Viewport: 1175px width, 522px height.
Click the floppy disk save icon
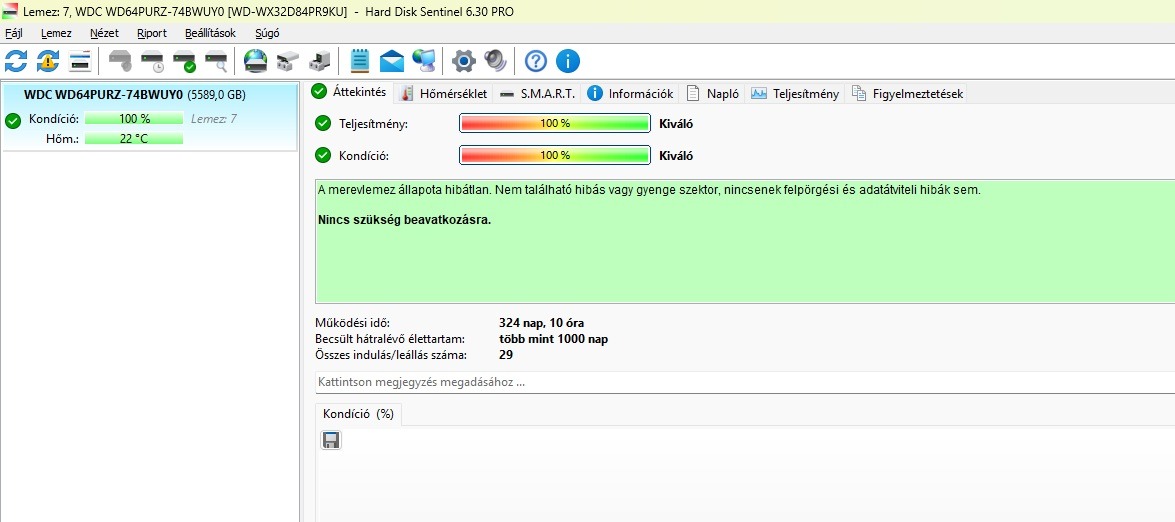pos(330,440)
